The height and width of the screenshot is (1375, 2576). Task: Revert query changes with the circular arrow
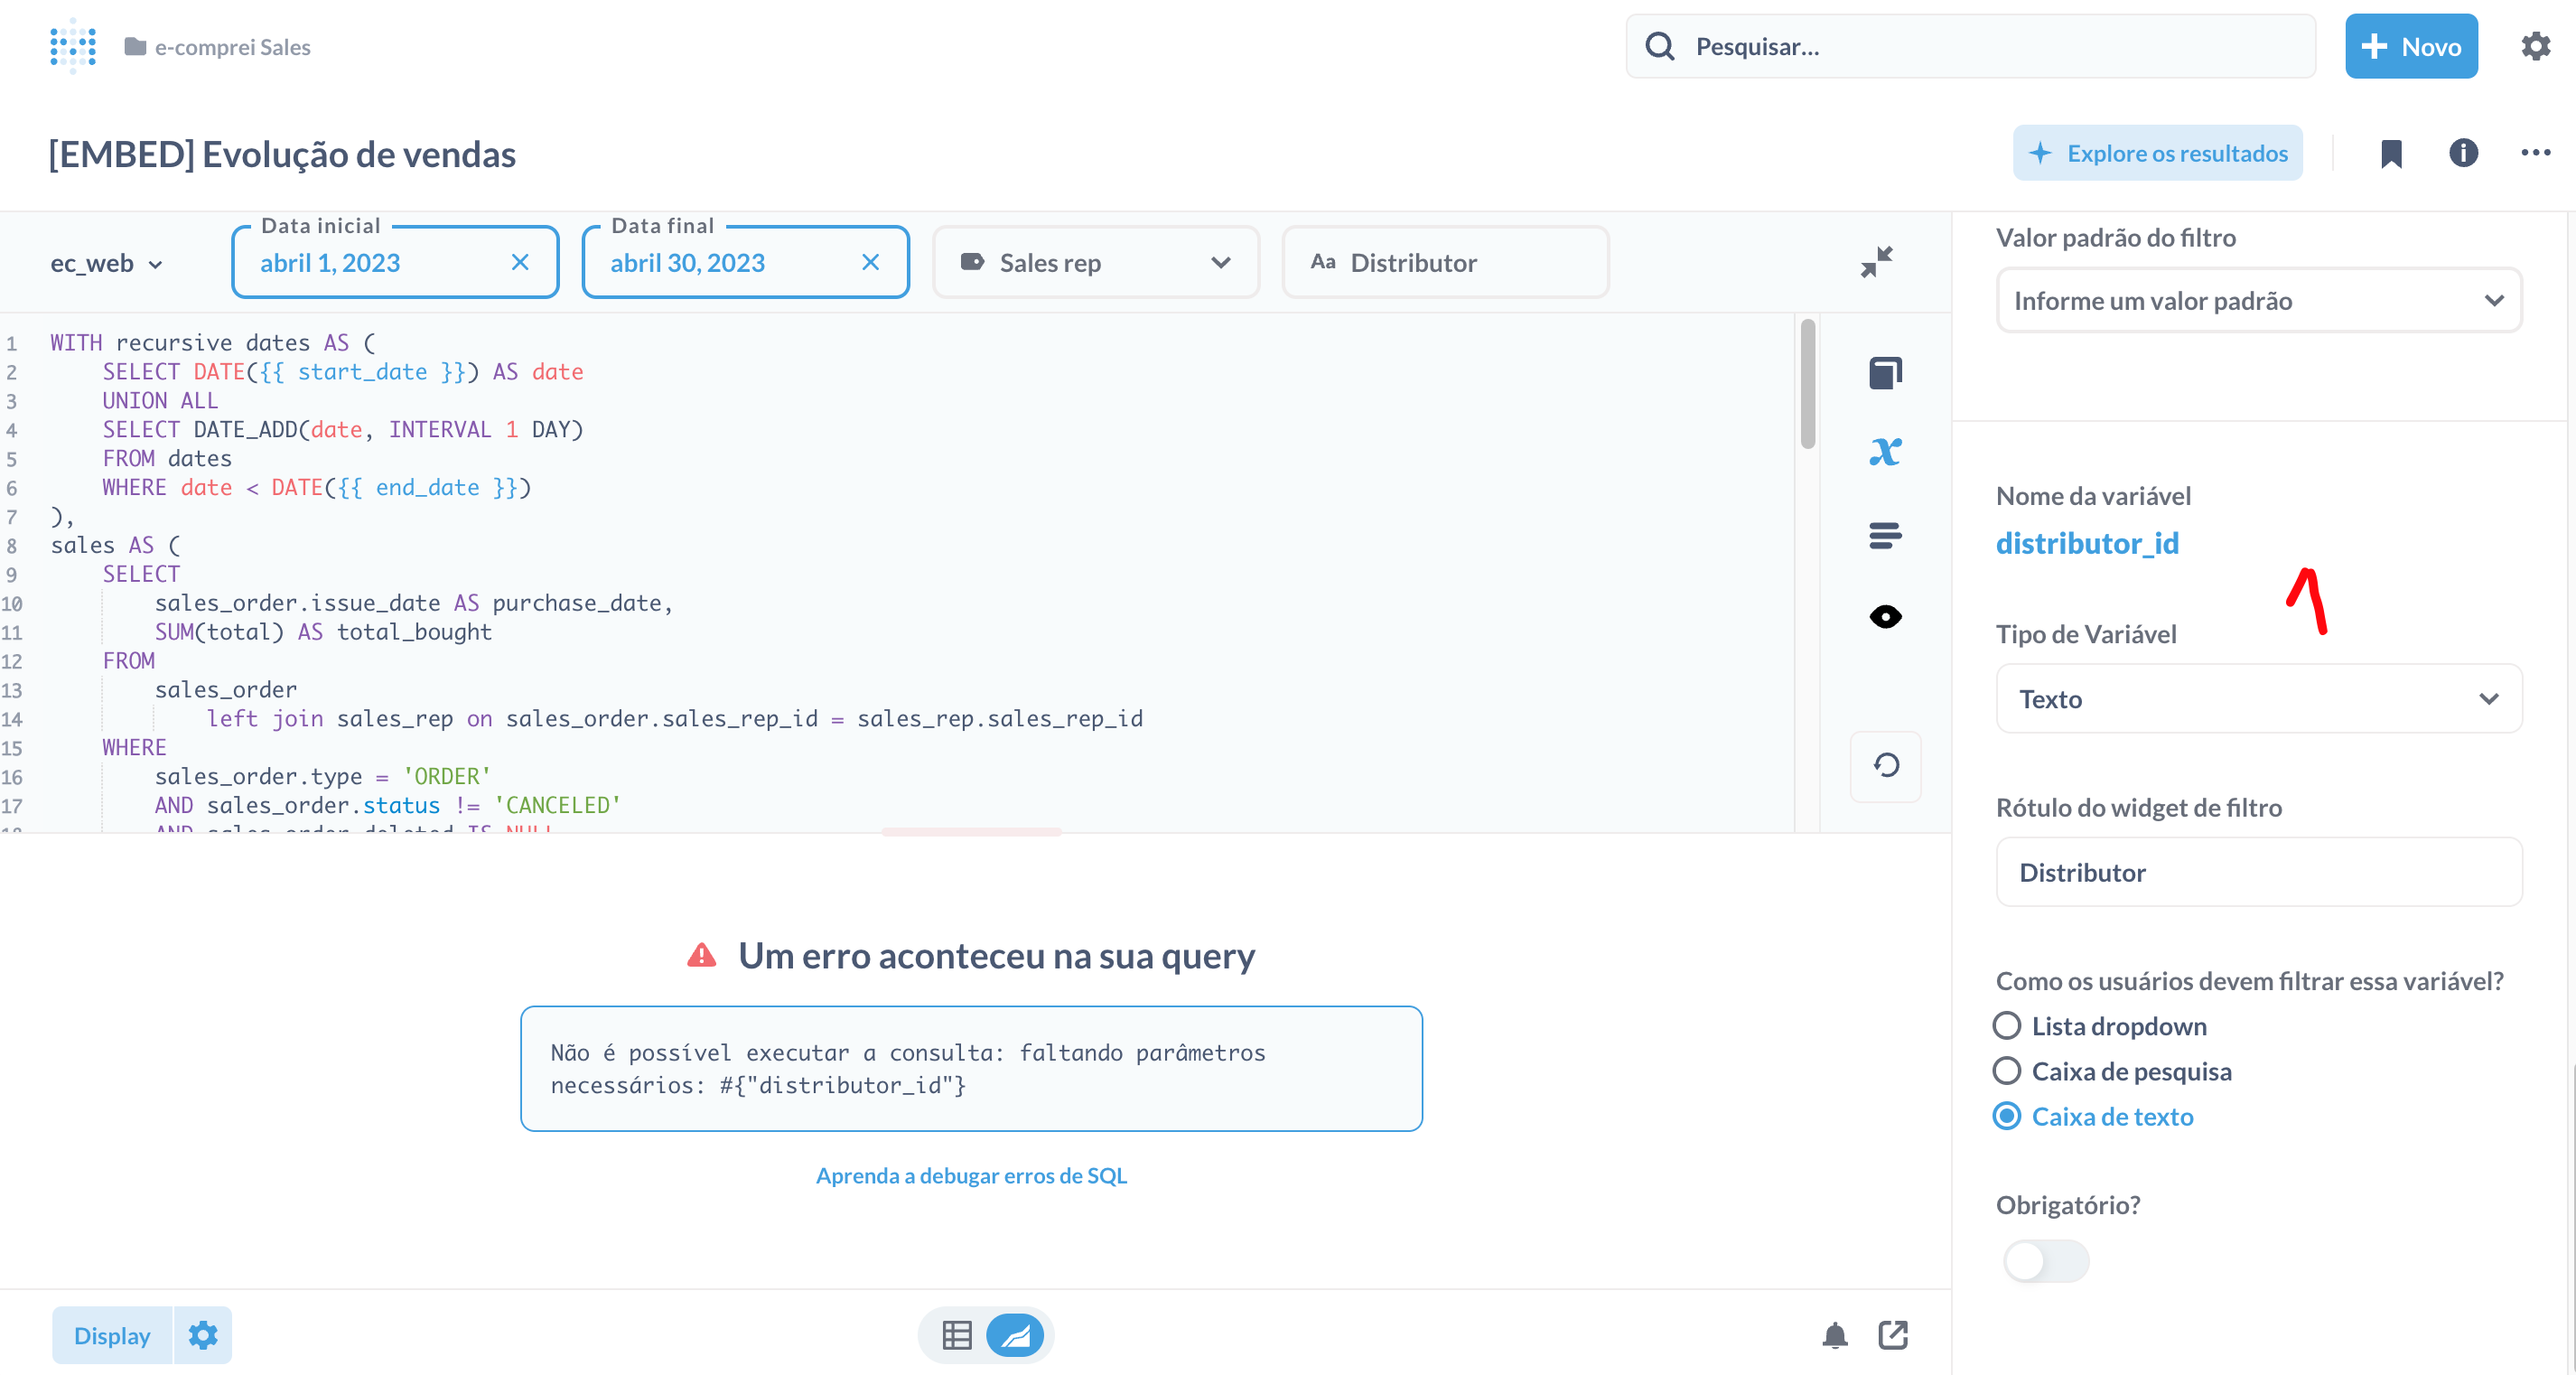click(x=1886, y=766)
